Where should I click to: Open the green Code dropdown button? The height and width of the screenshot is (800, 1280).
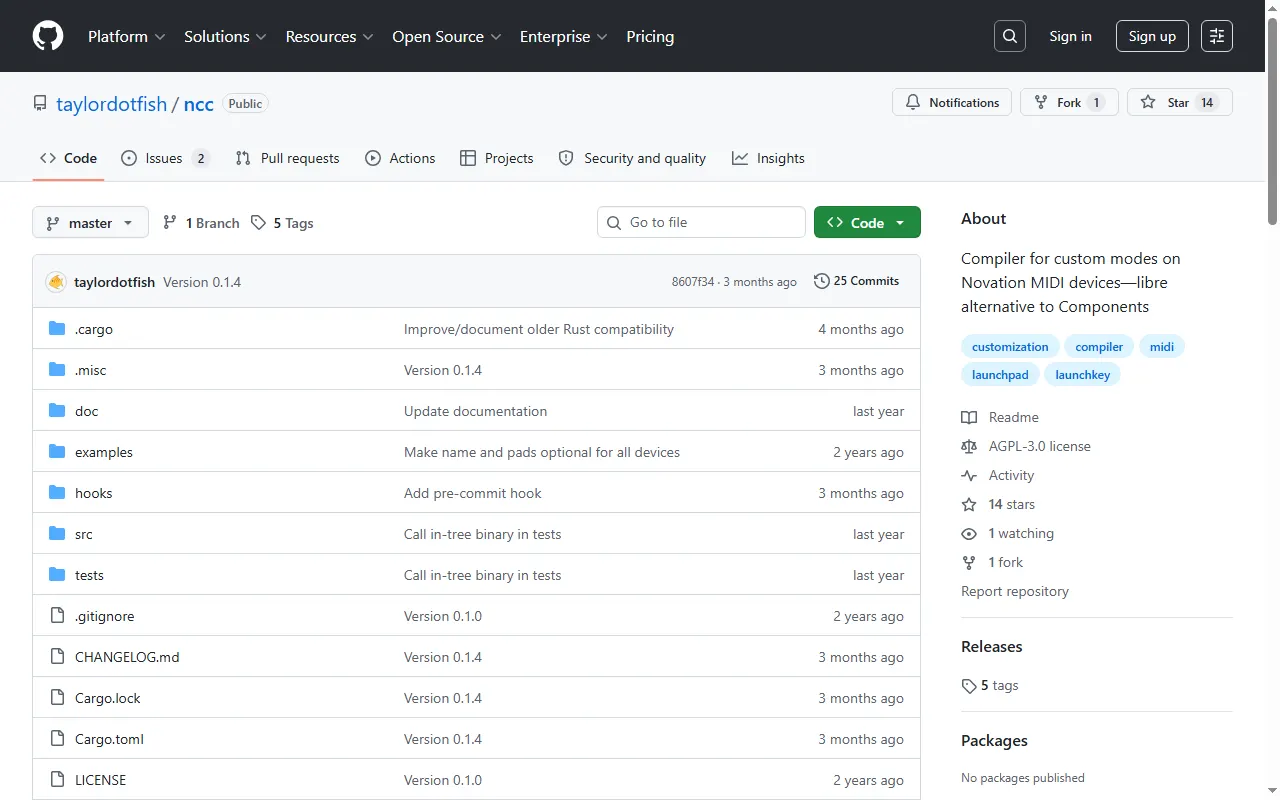[x=867, y=222]
